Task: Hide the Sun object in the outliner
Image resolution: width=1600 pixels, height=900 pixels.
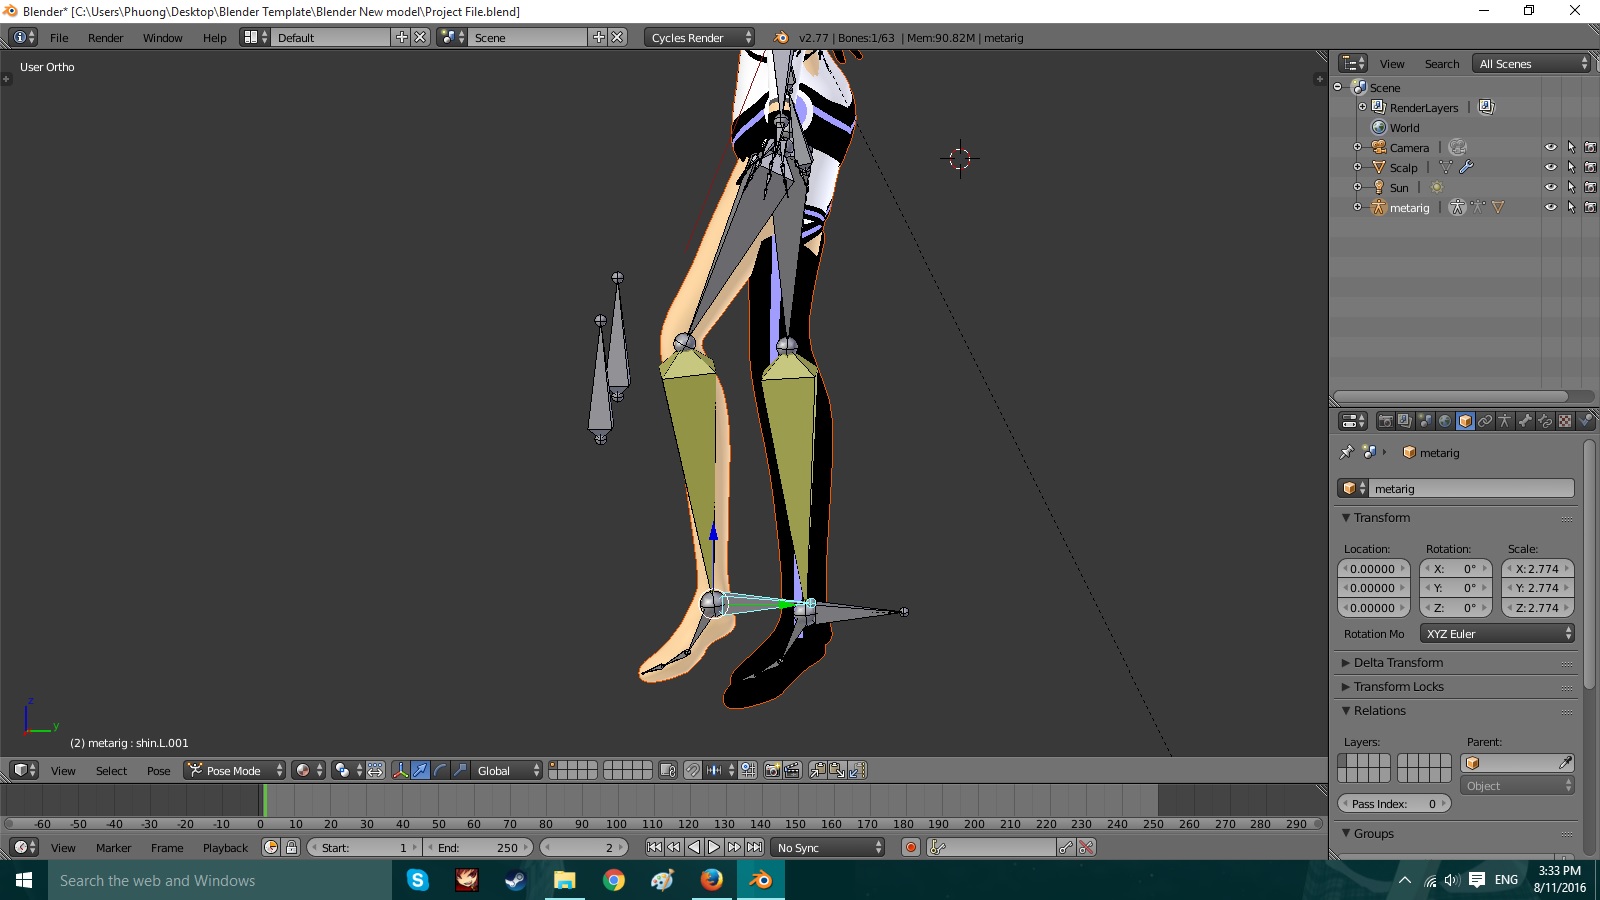Action: click(x=1551, y=187)
